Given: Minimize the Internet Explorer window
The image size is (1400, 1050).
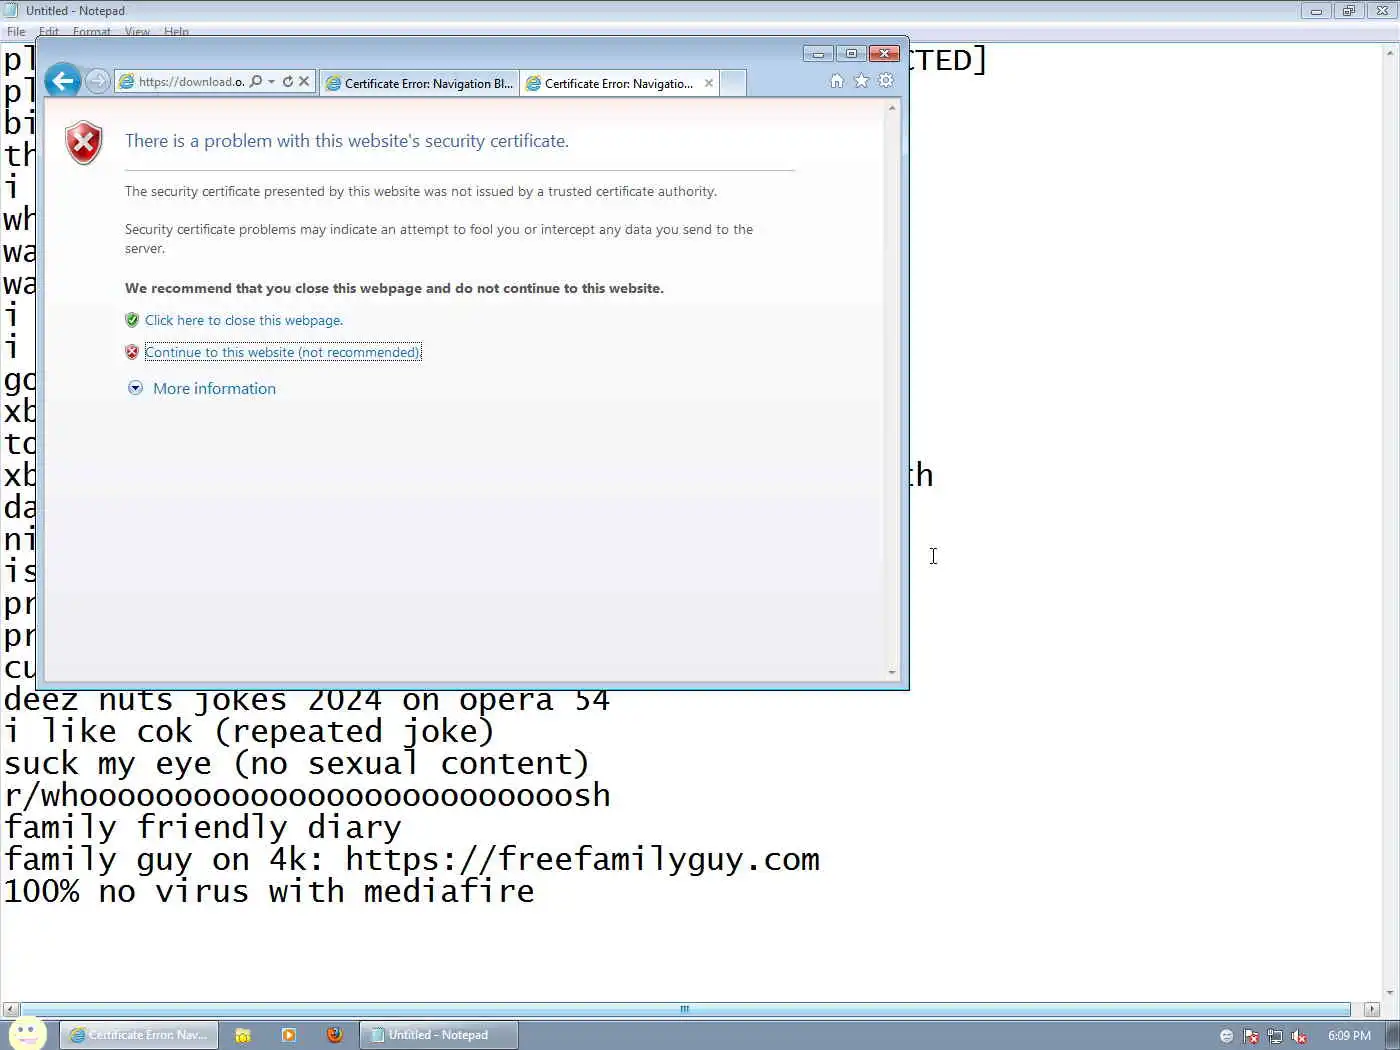Looking at the screenshot, I should point(818,53).
